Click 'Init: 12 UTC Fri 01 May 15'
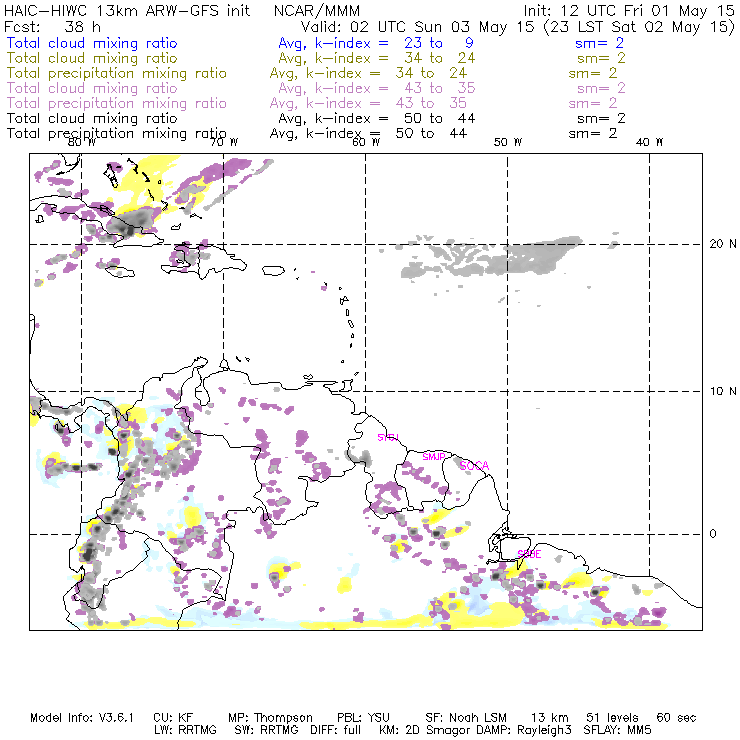 pos(629,11)
